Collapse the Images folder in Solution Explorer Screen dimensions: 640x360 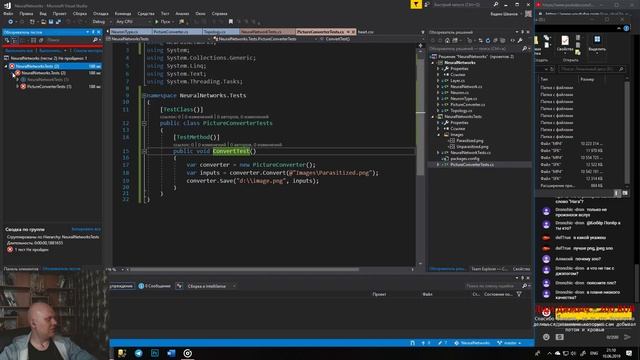pos(439,135)
